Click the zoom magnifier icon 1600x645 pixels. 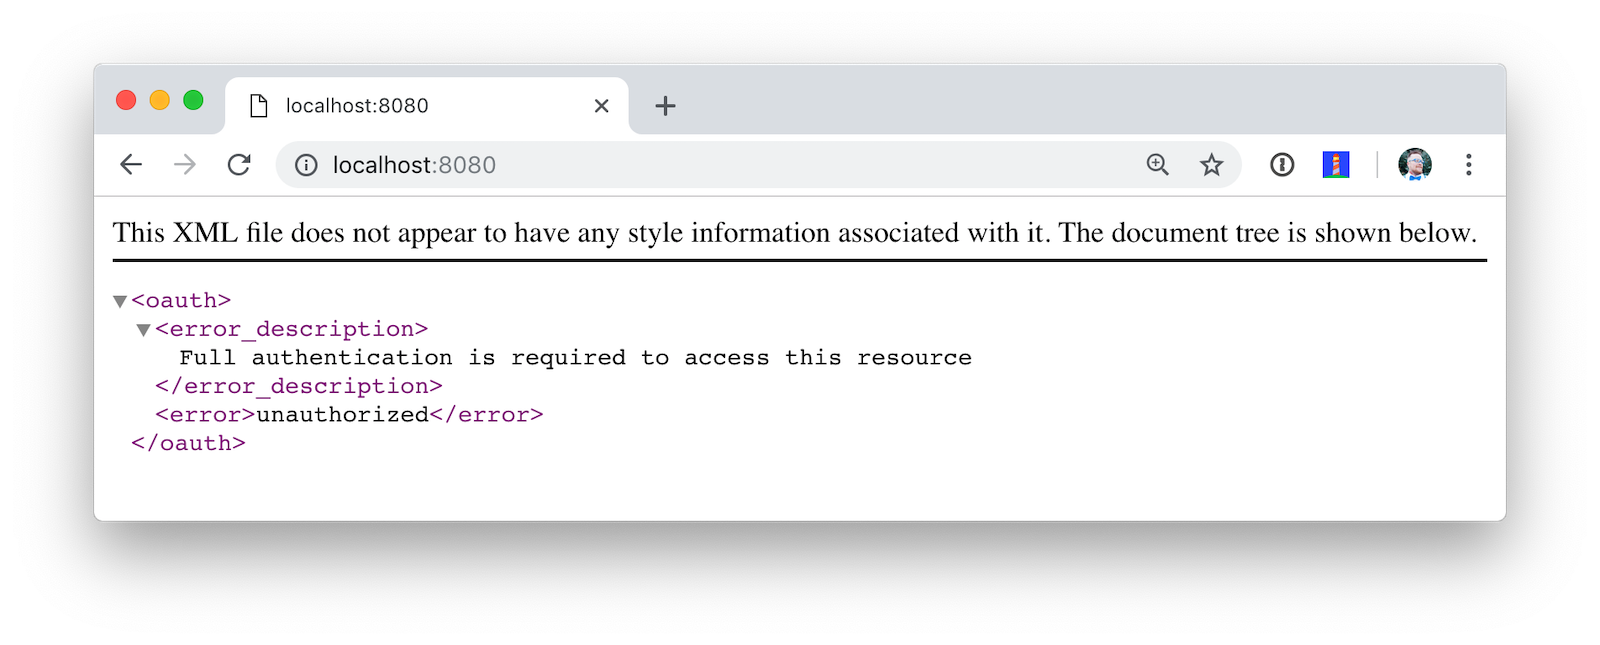click(1157, 165)
